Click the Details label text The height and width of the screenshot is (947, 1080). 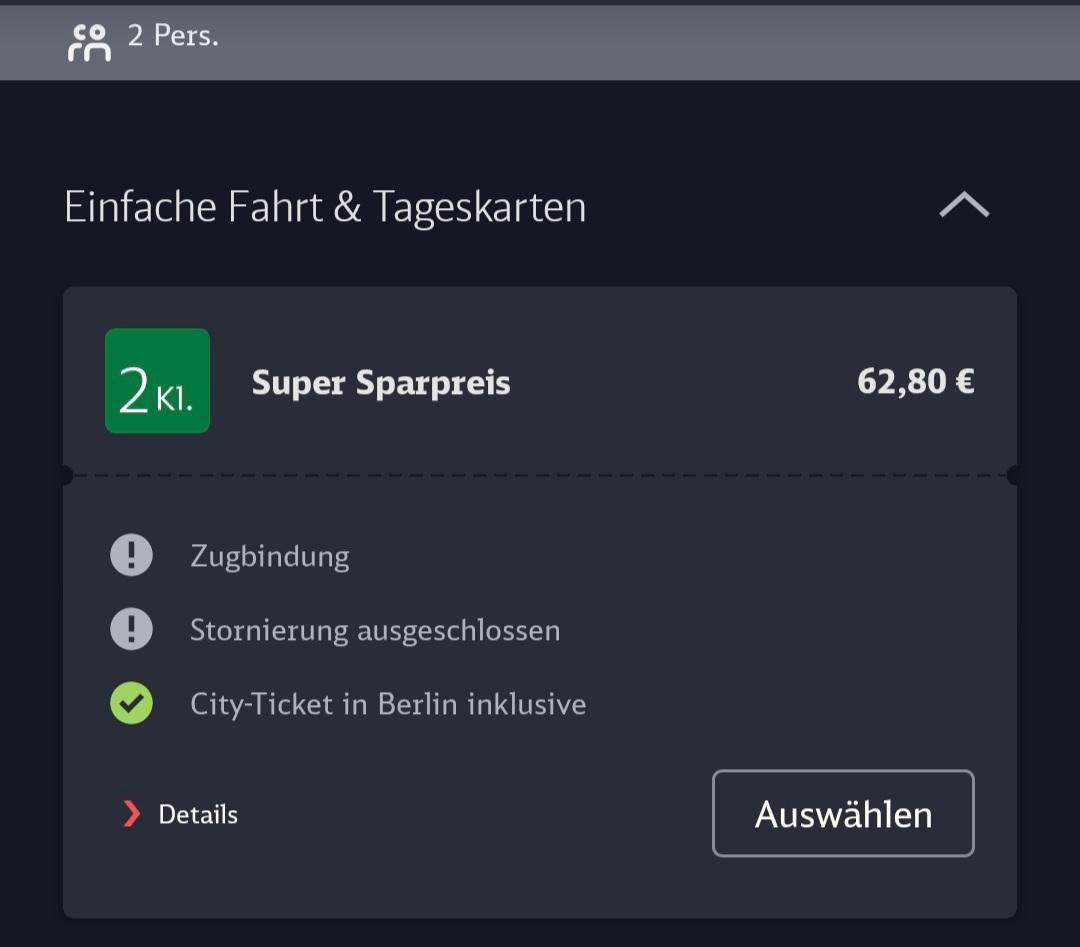pos(198,815)
